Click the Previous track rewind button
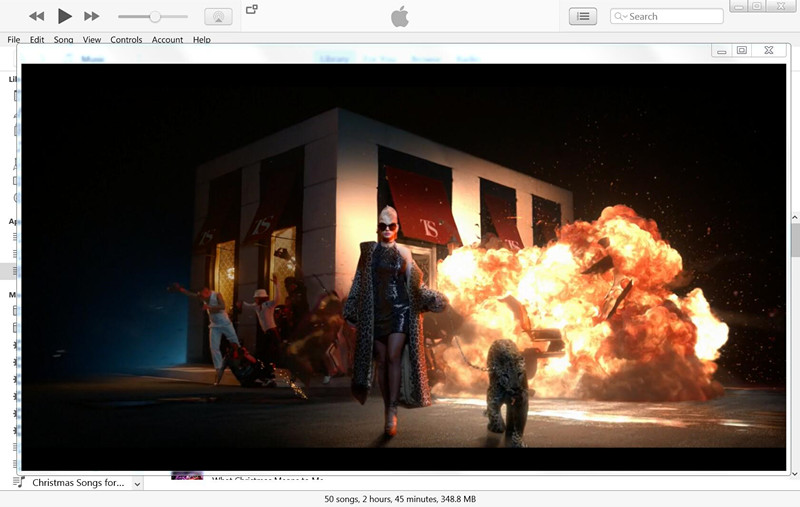800x507 pixels. (36, 16)
